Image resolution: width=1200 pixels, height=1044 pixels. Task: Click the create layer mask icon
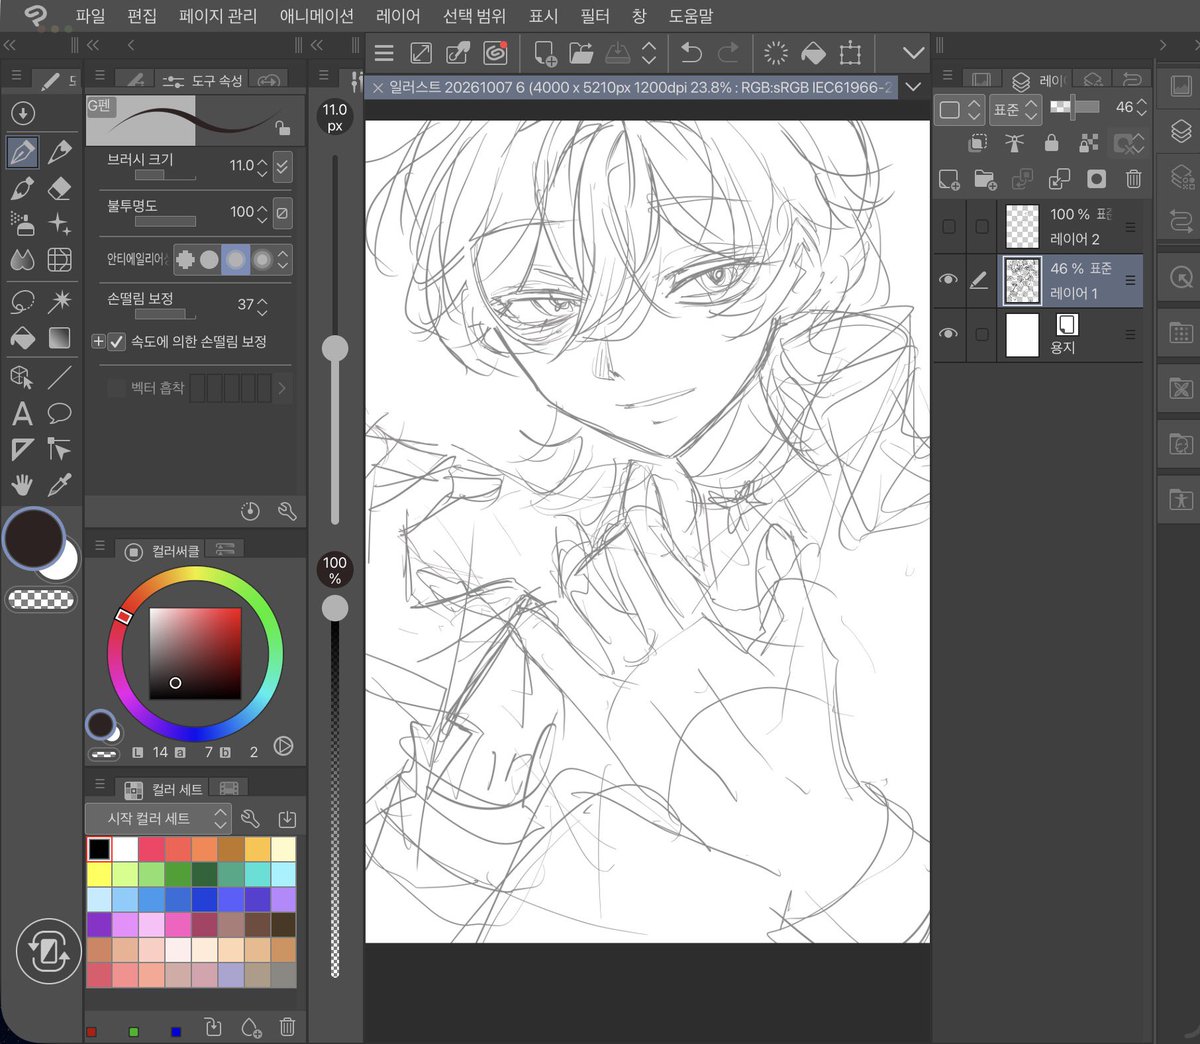(x=1097, y=179)
